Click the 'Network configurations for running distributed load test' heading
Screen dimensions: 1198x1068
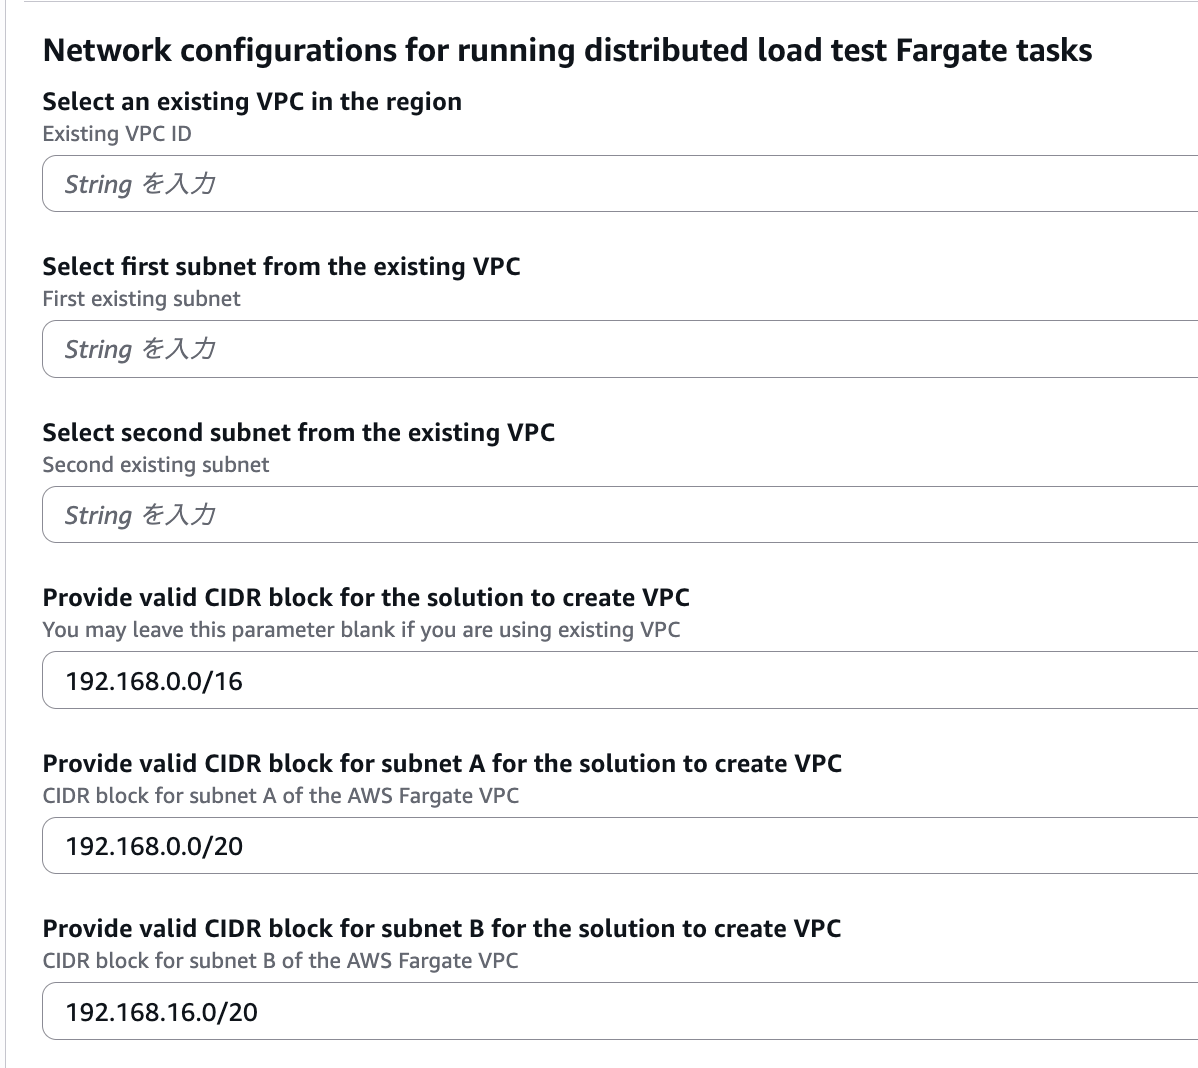(567, 50)
